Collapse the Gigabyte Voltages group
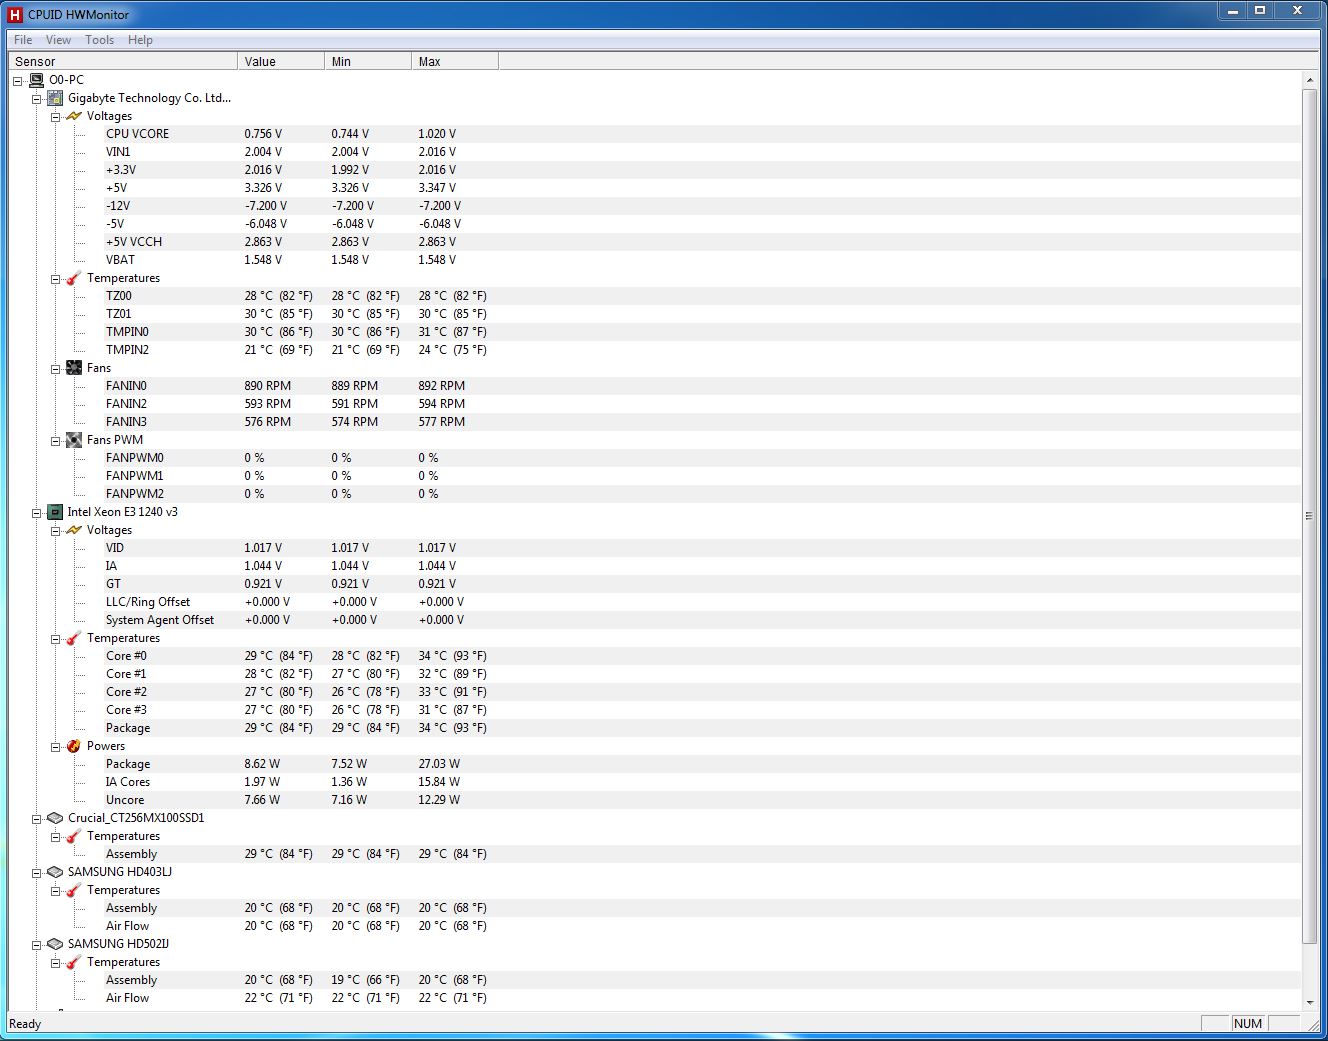 click(56, 117)
